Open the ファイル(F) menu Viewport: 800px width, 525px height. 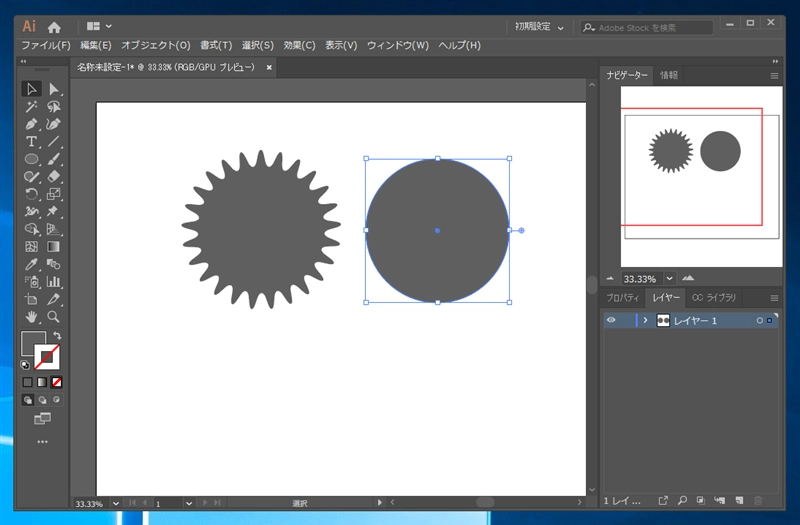[46, 45]
